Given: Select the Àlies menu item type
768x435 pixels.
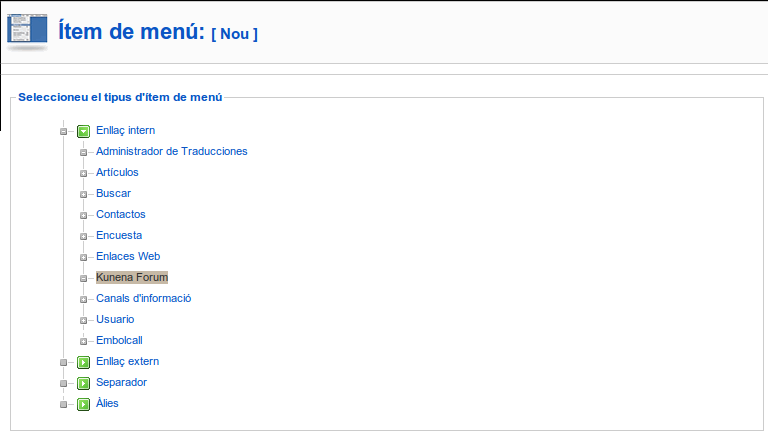Looking at the screenshot, I should [x=107, y=404].
